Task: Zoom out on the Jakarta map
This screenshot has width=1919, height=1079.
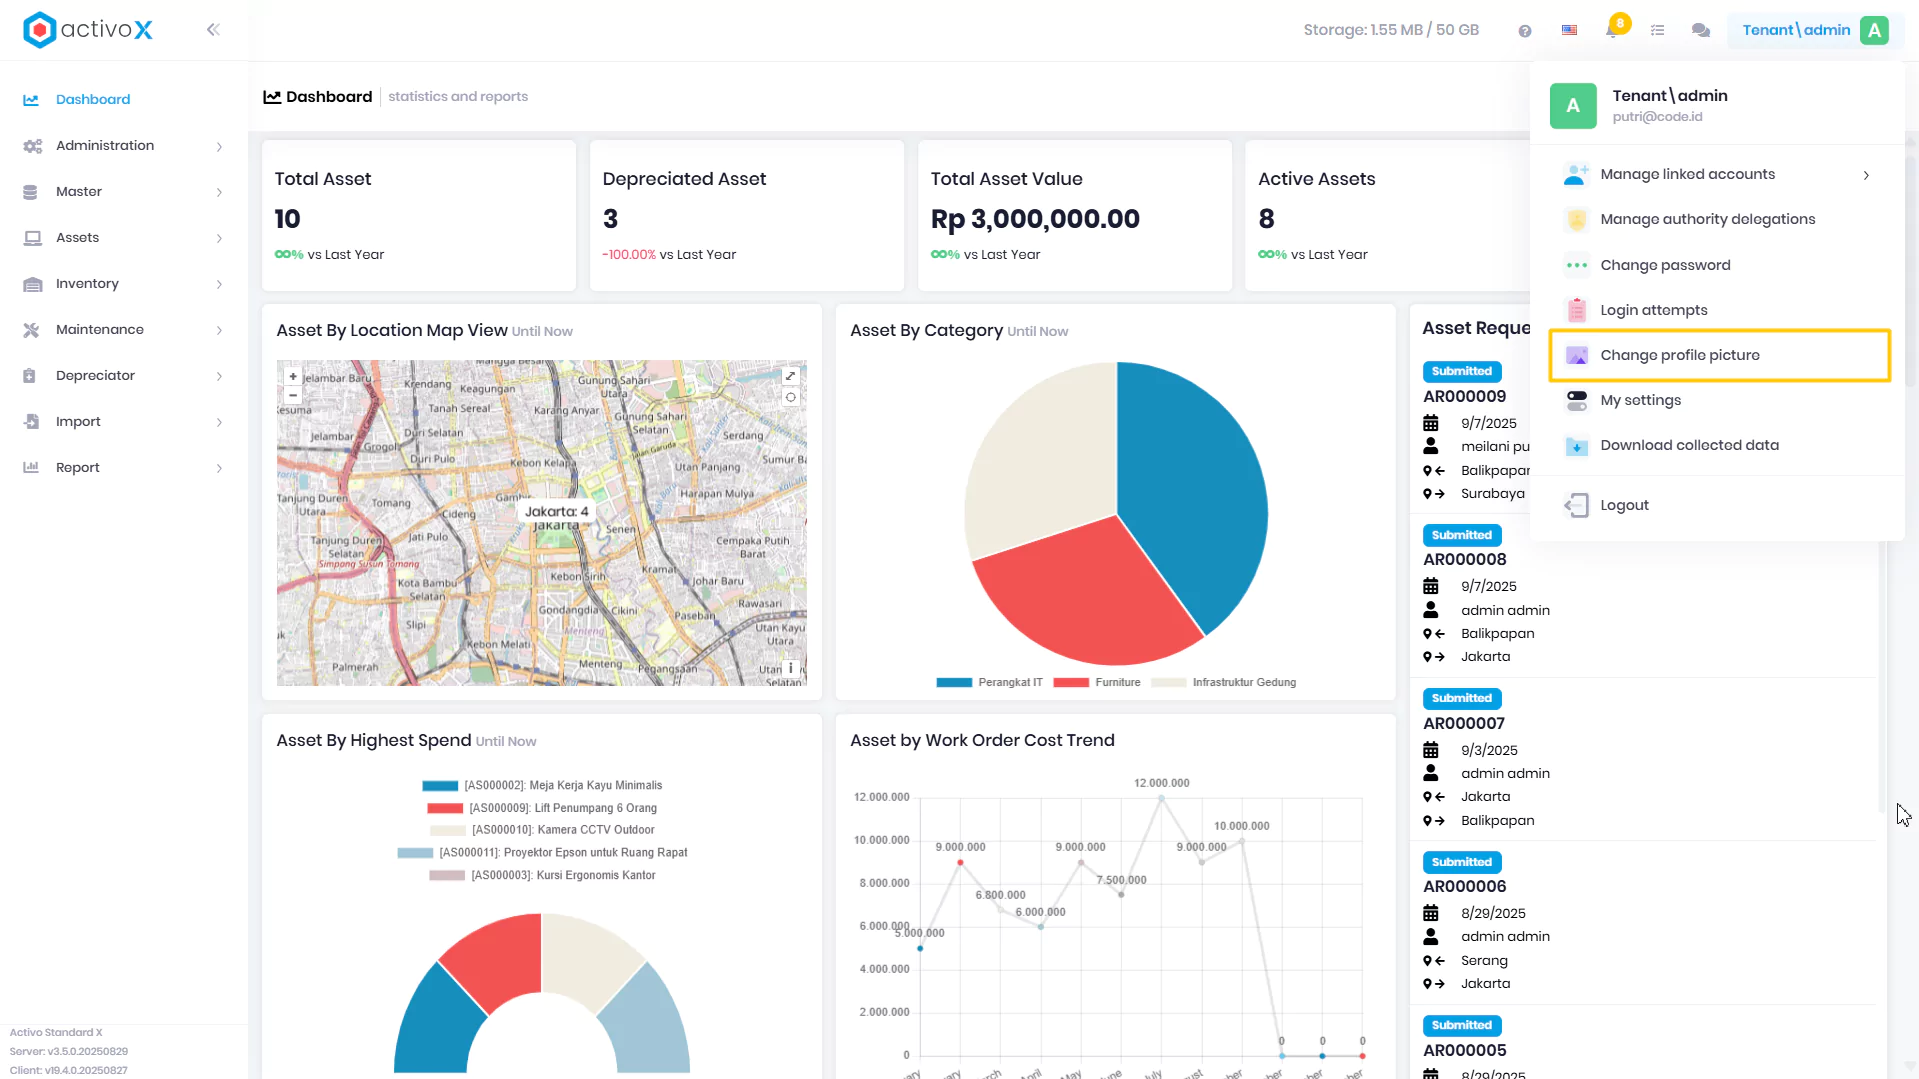Action: [293, 395]
